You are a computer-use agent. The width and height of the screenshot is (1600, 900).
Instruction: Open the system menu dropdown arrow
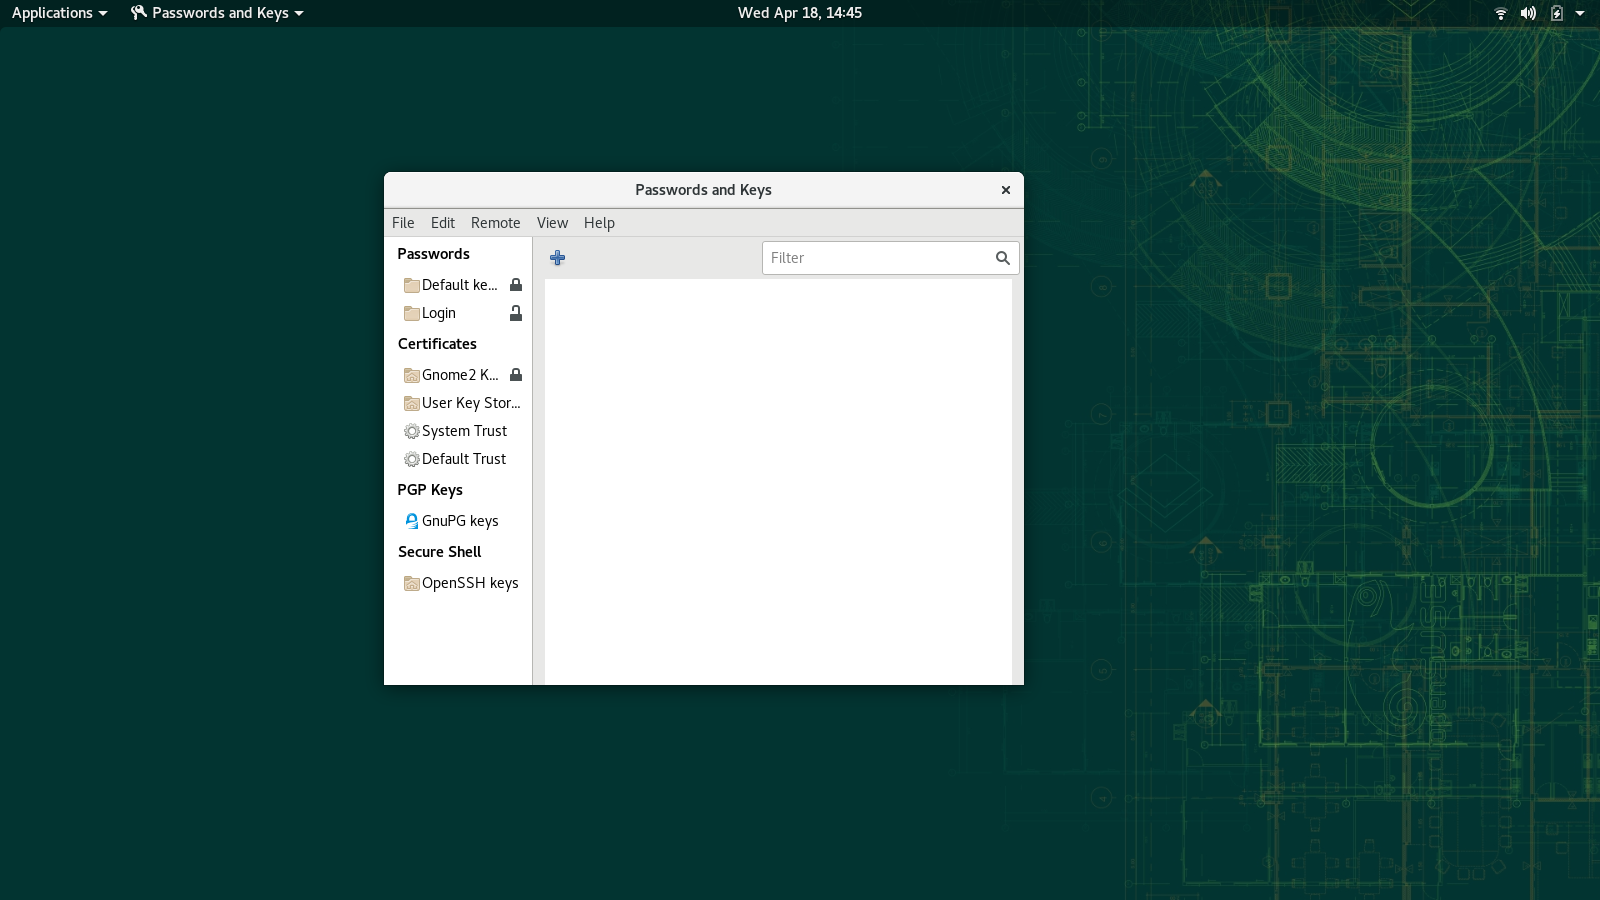[1580, 13]
